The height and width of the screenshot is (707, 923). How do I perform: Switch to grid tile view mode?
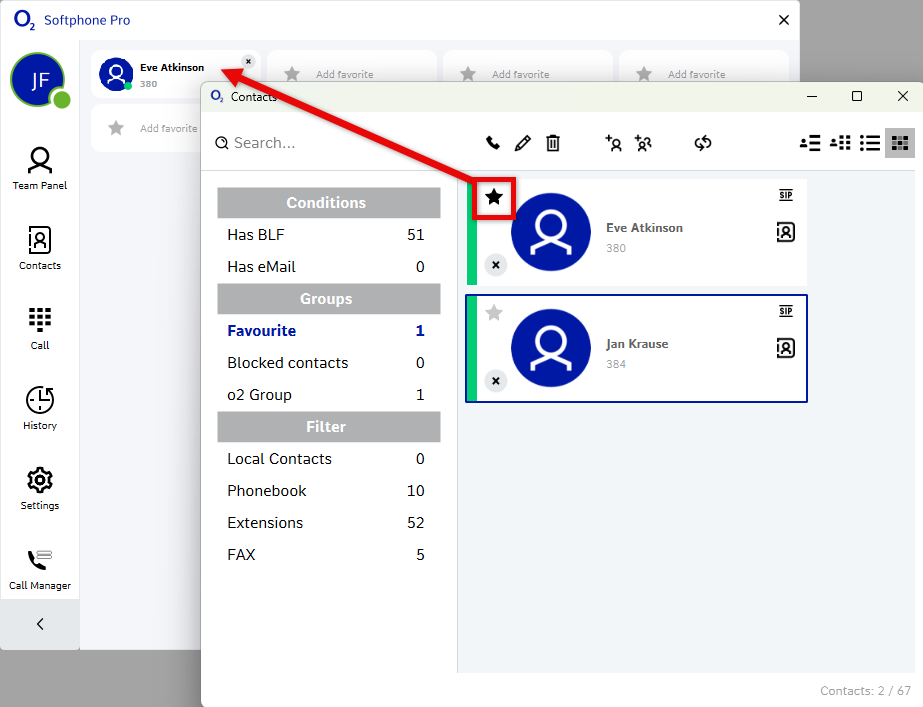click(900, 143)
